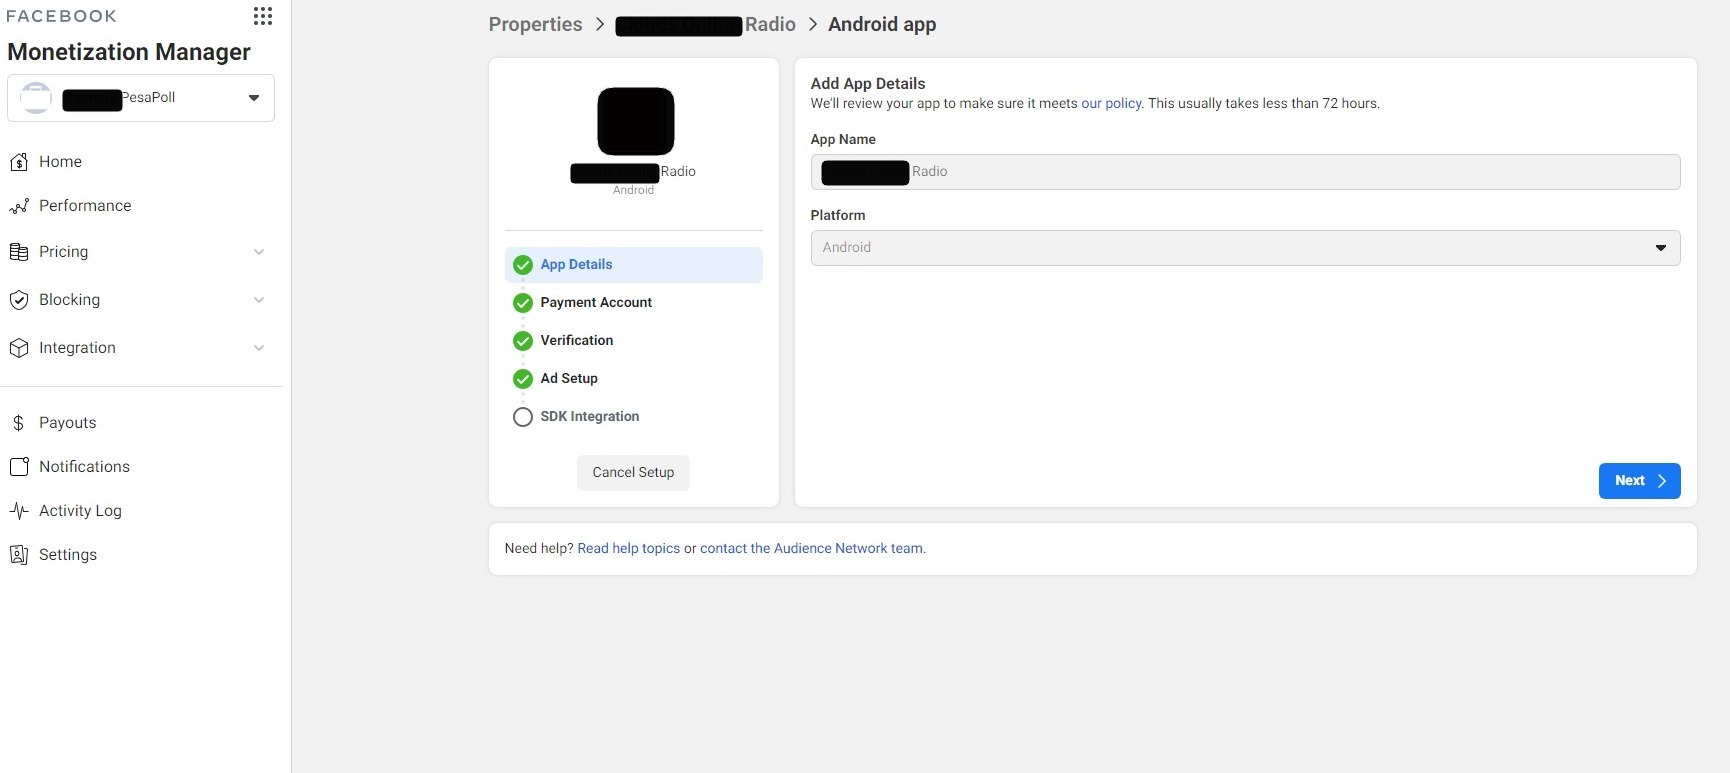
Task: Click the Settings sidebar icon
Action: pyautogui.click(x=18, y=555)
